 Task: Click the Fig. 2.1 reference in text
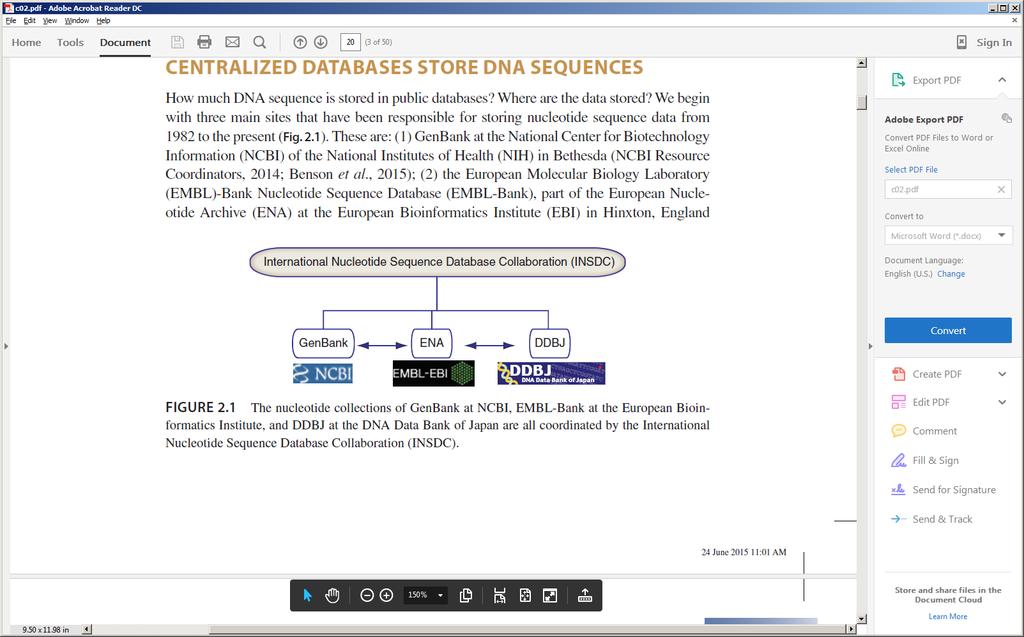point(302,137)
